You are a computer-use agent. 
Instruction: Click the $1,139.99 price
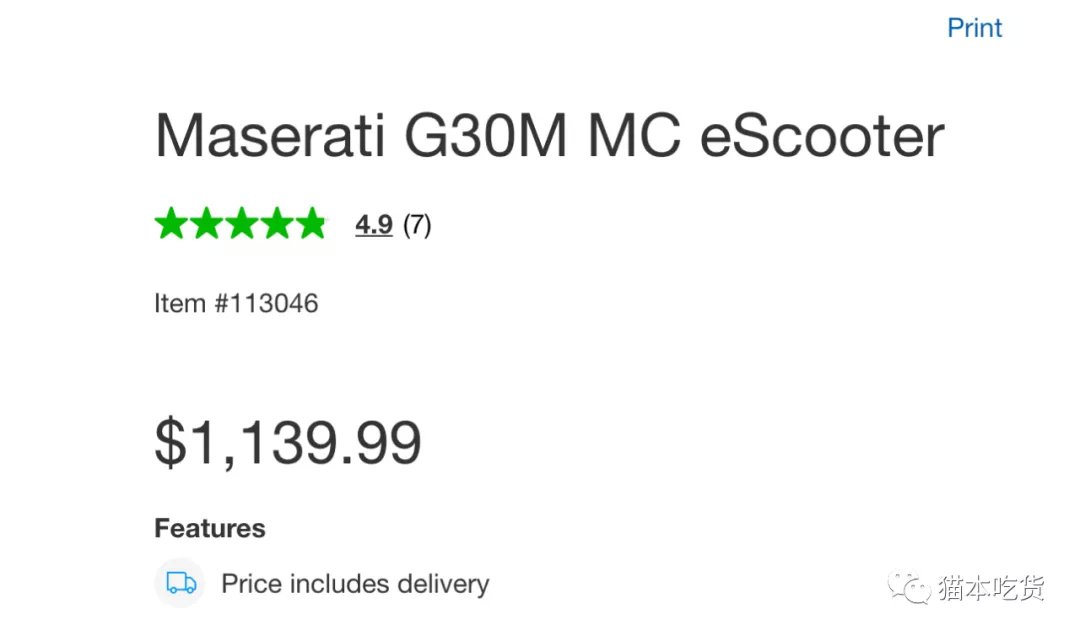tap(287, 442)
